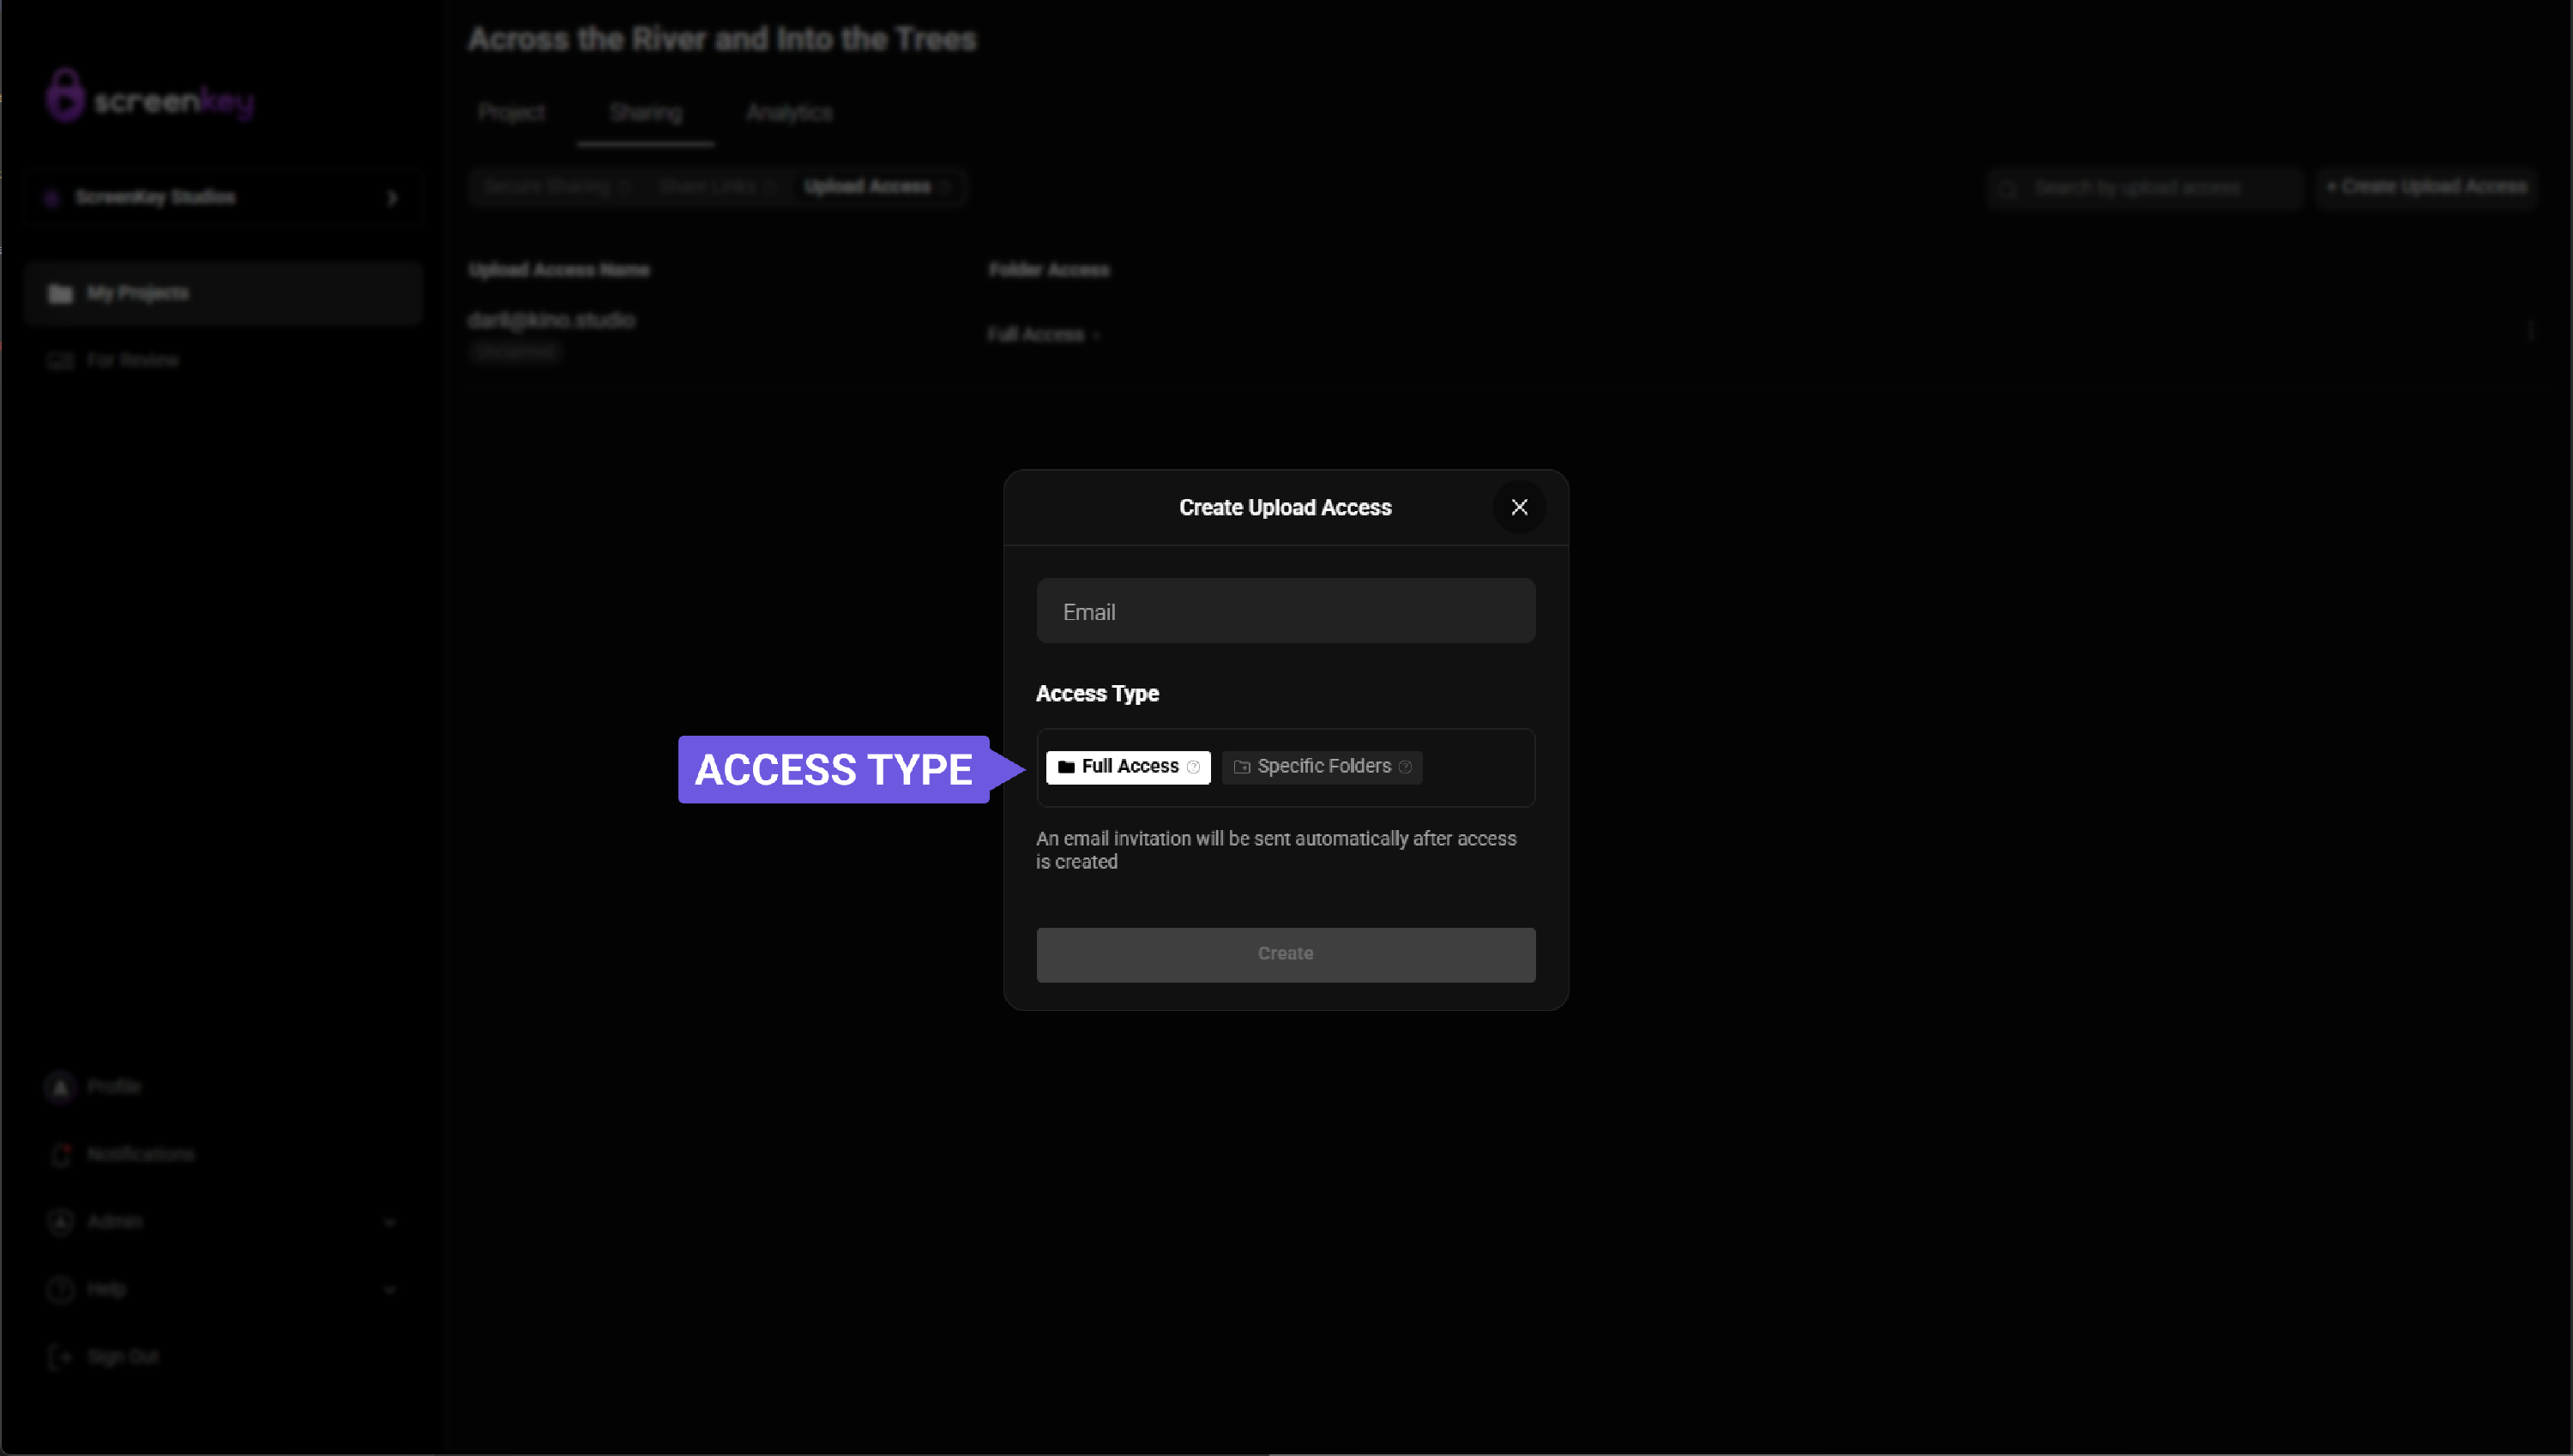This screenshot has height=1456, width=2573.
Task: Open Notifications in the sidebar
Action: [223, 1154]
